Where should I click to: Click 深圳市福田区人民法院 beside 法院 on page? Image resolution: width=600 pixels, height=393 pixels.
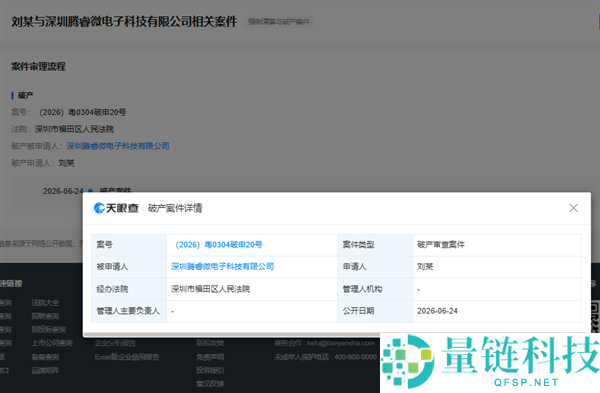coord(74,129)
